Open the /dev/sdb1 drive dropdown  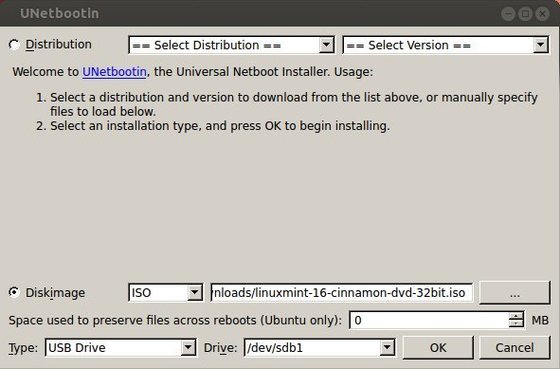click(x=320, y=348)
